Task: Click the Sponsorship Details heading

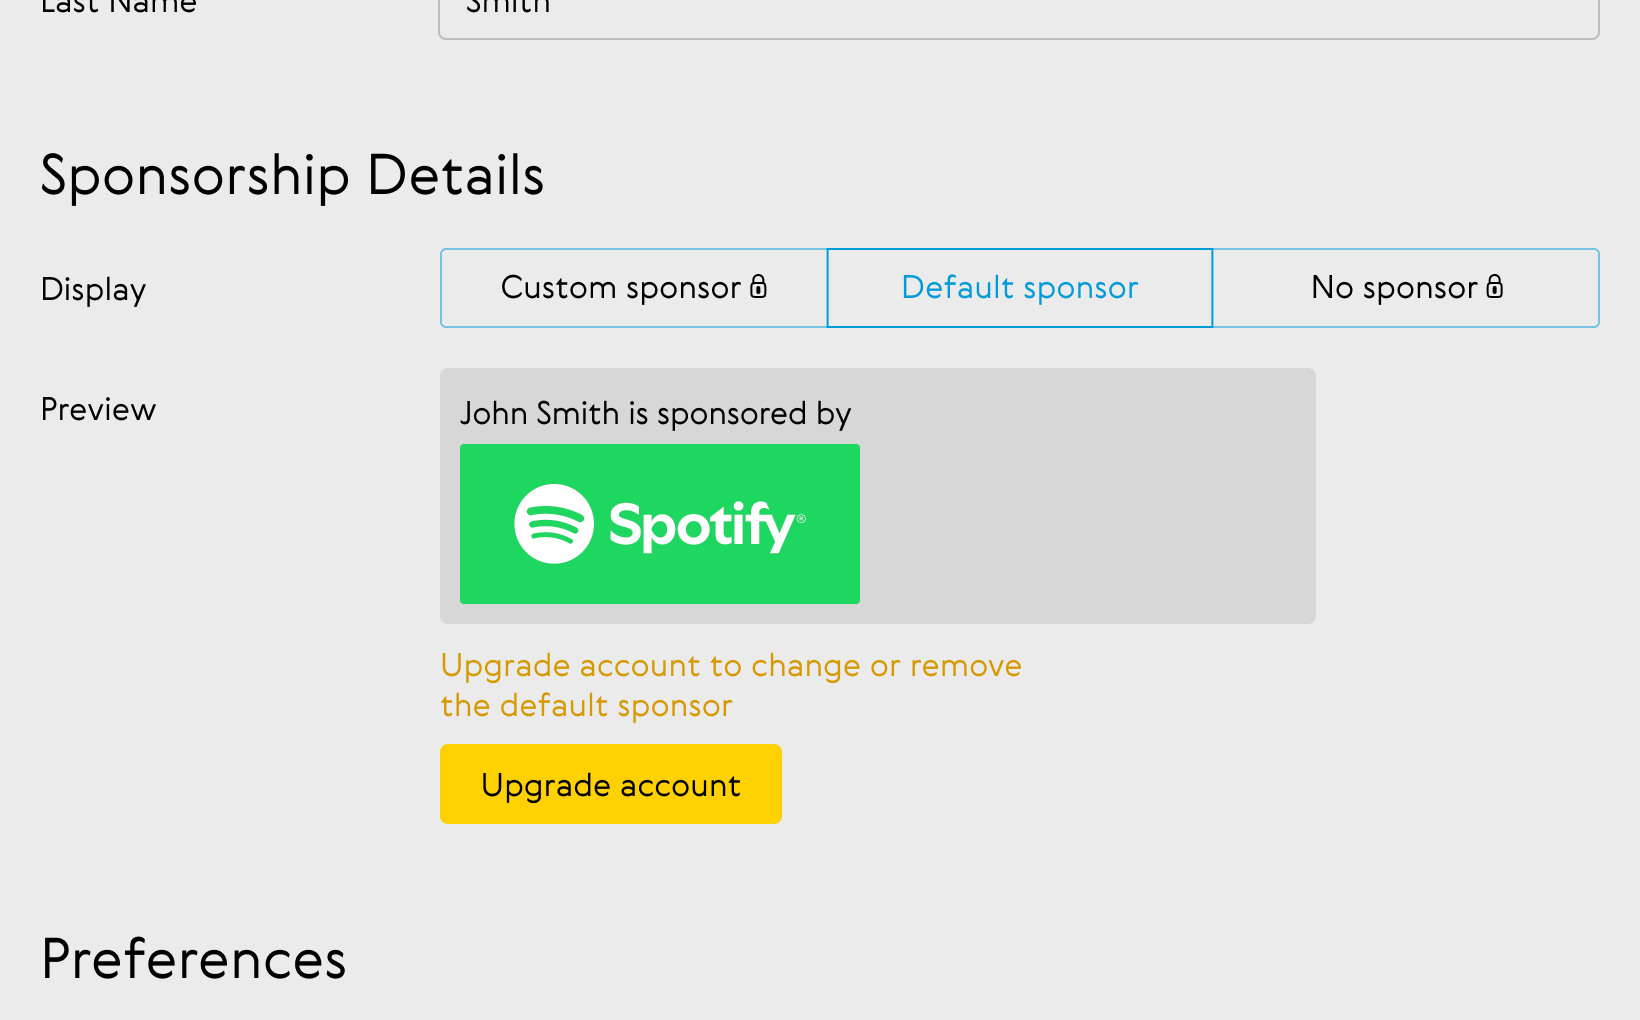Action: pos(292,177)
